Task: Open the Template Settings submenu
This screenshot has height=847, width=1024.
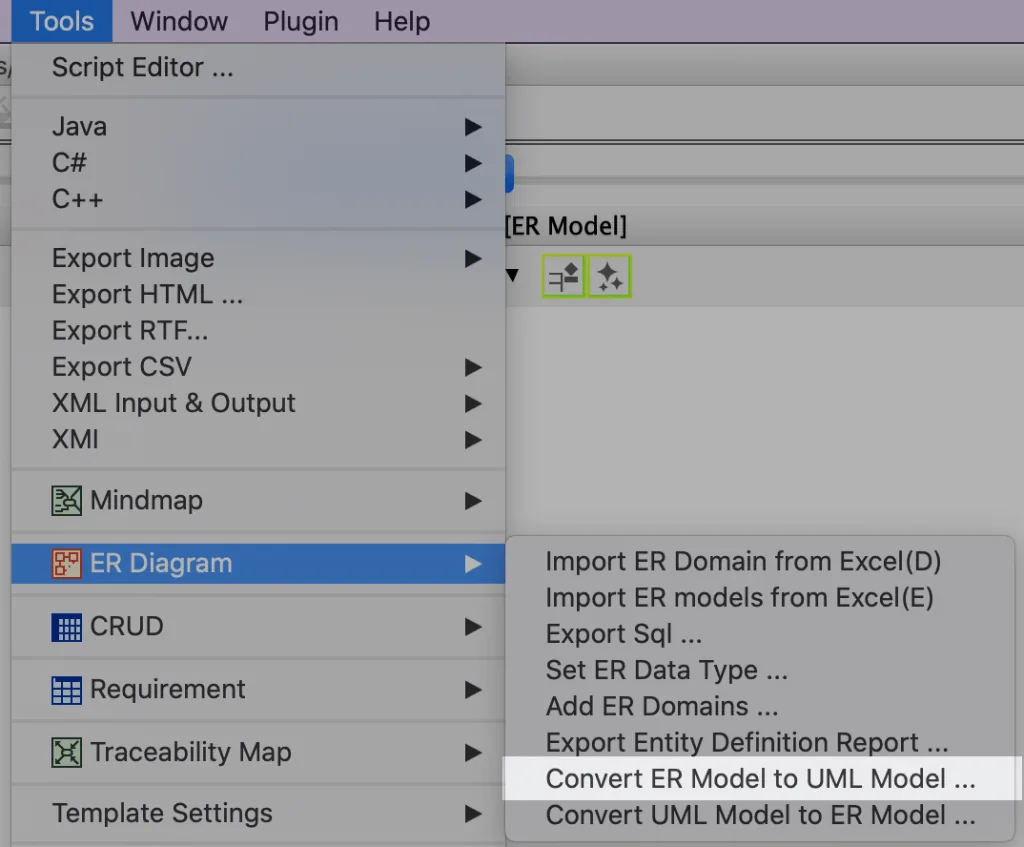Action: point(258,814)
